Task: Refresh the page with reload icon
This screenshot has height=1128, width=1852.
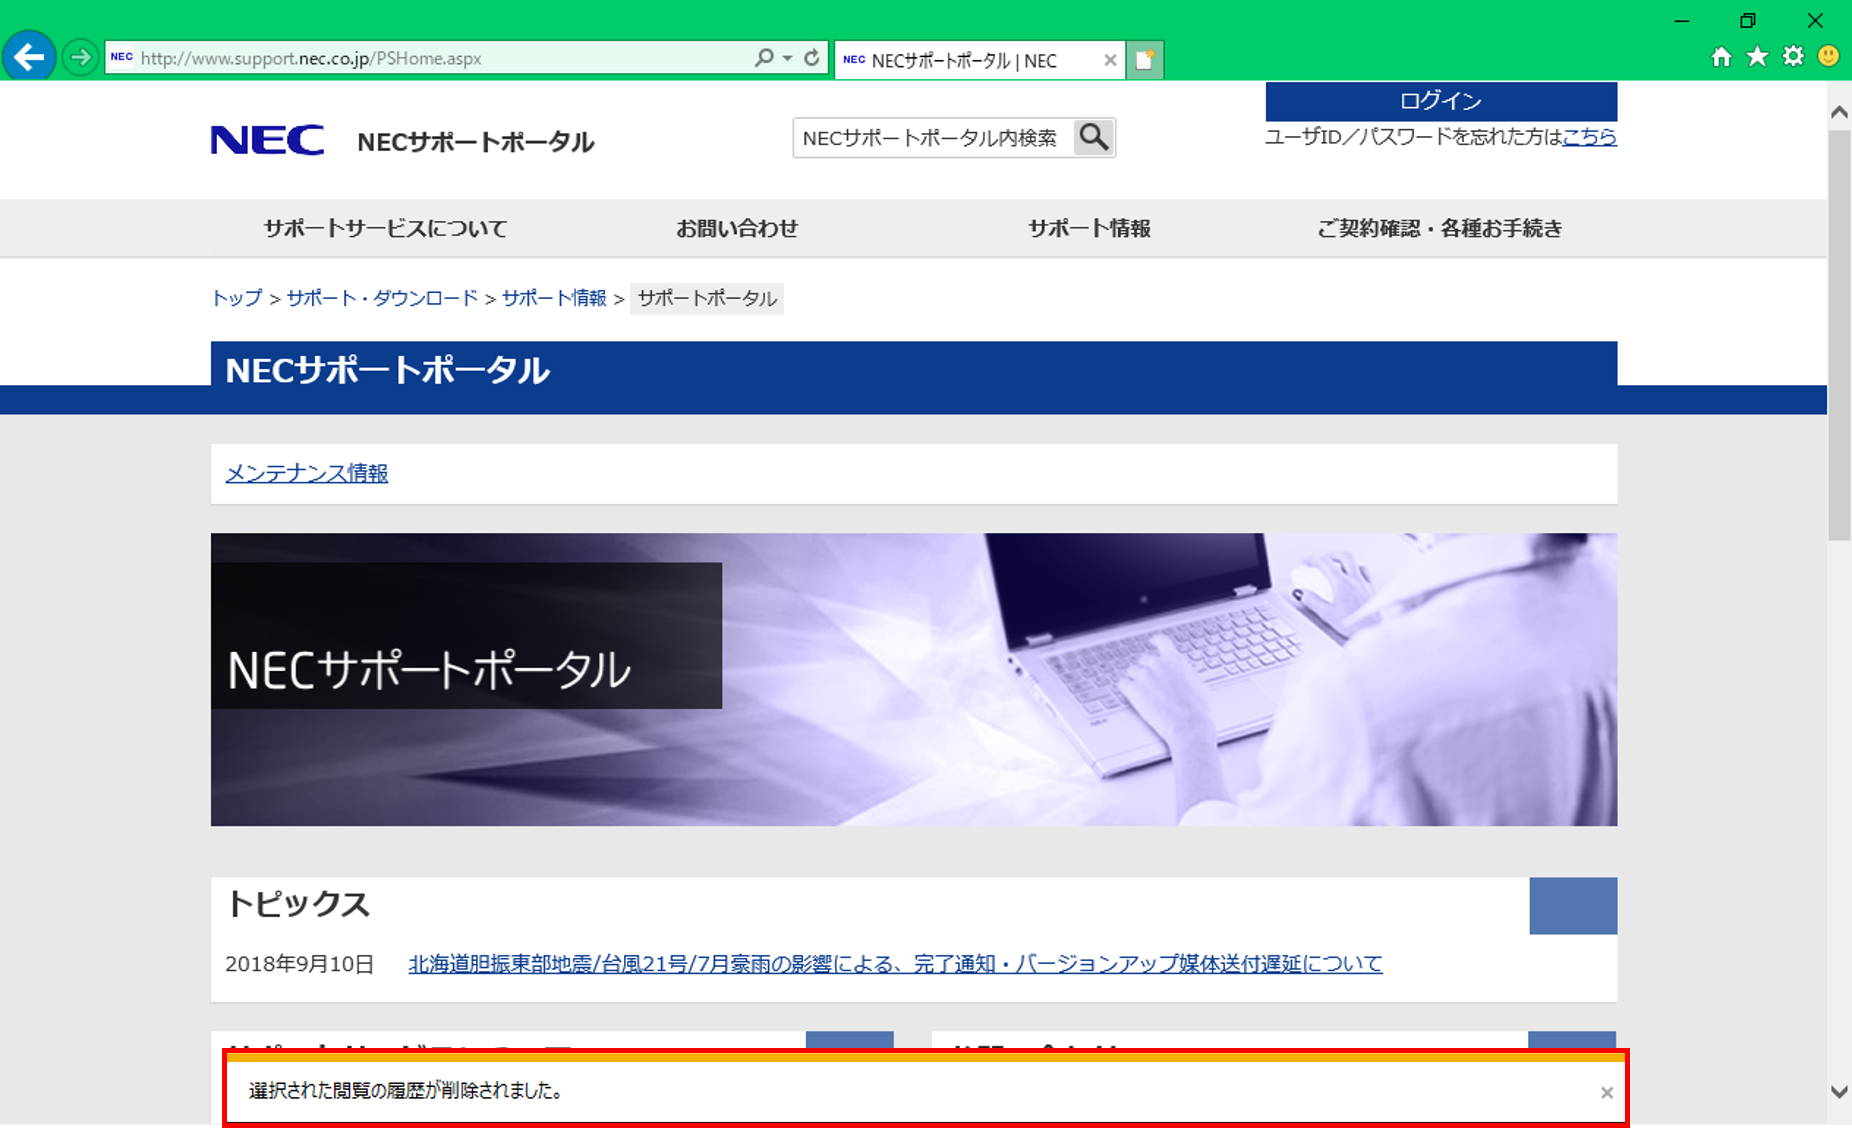Action: pyautogui.click(x=812, y=58)
